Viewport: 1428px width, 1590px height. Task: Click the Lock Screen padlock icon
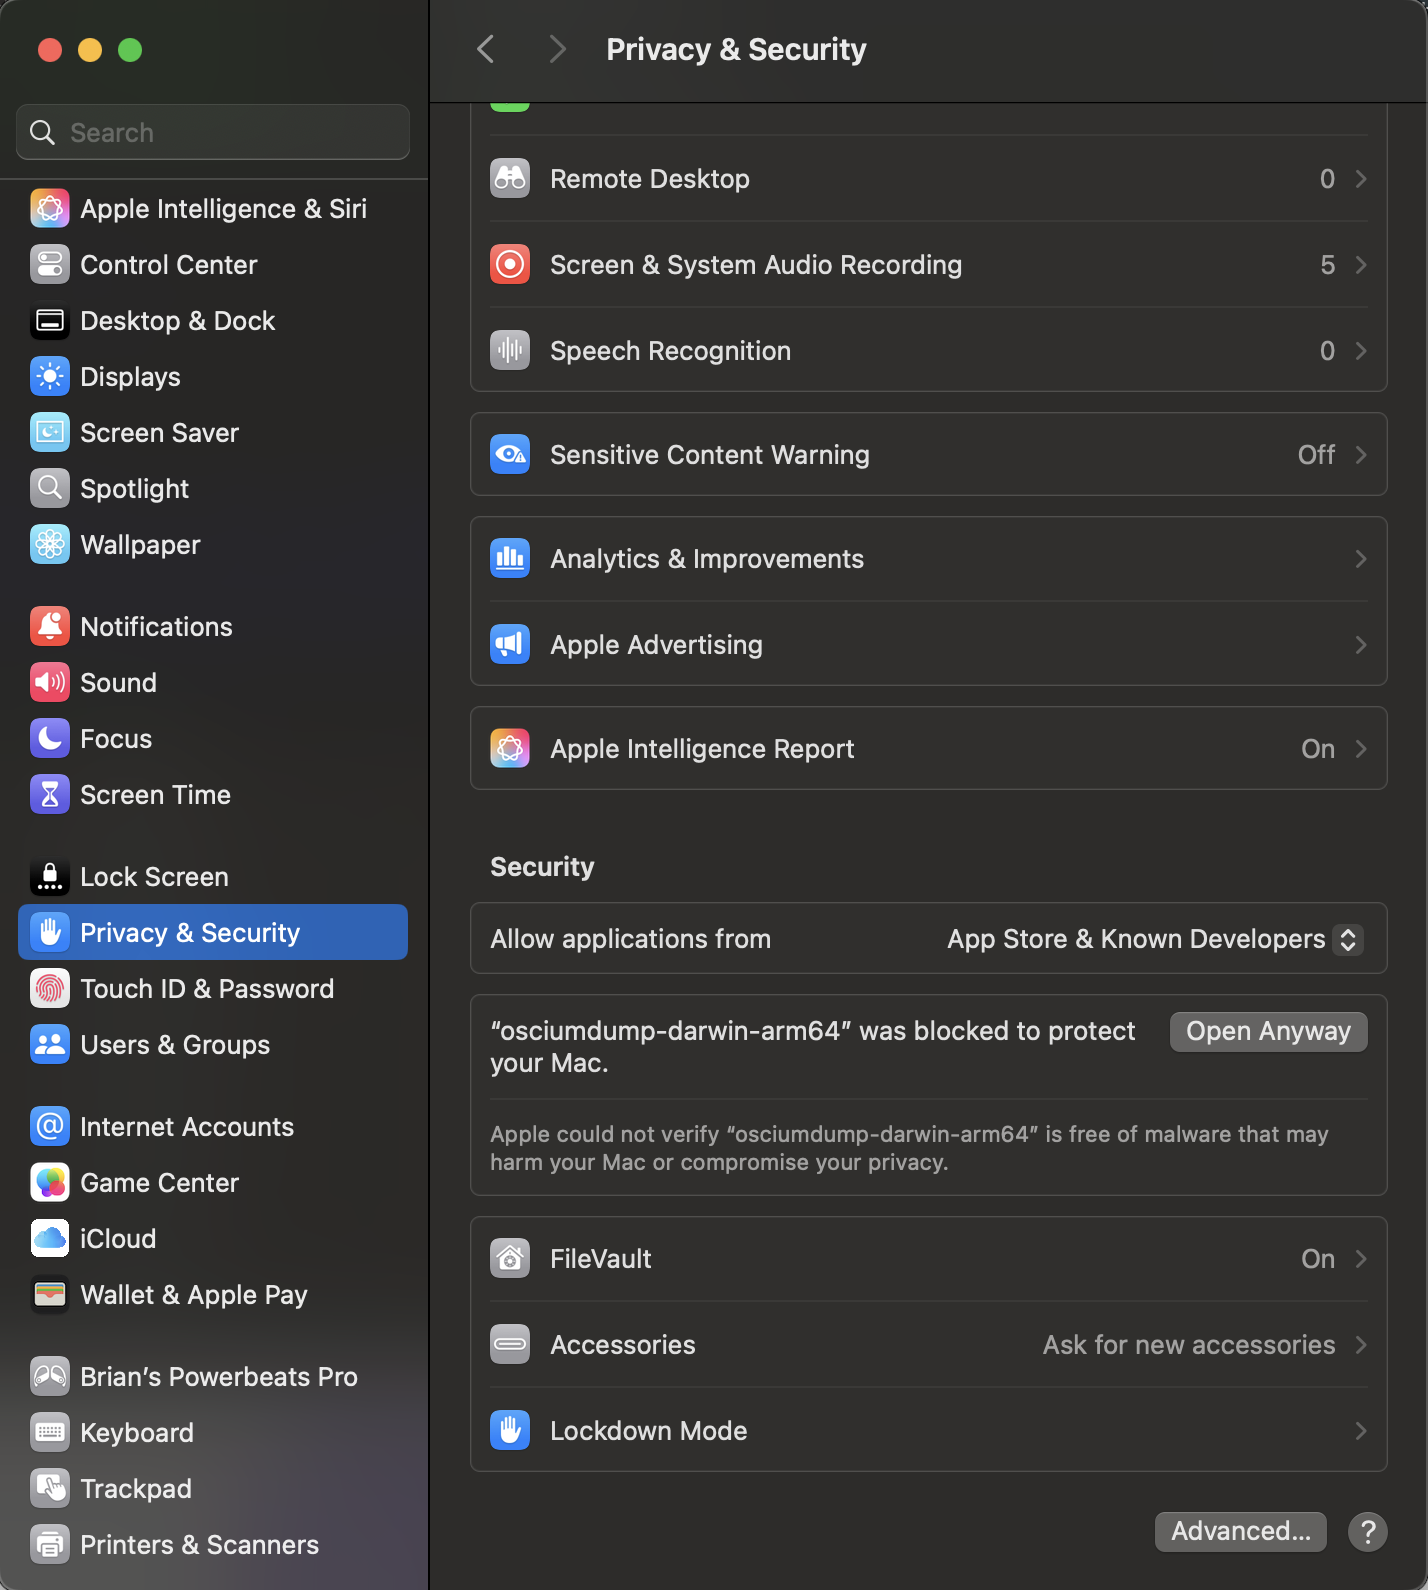pyautogui.click(x=50, y=877)
